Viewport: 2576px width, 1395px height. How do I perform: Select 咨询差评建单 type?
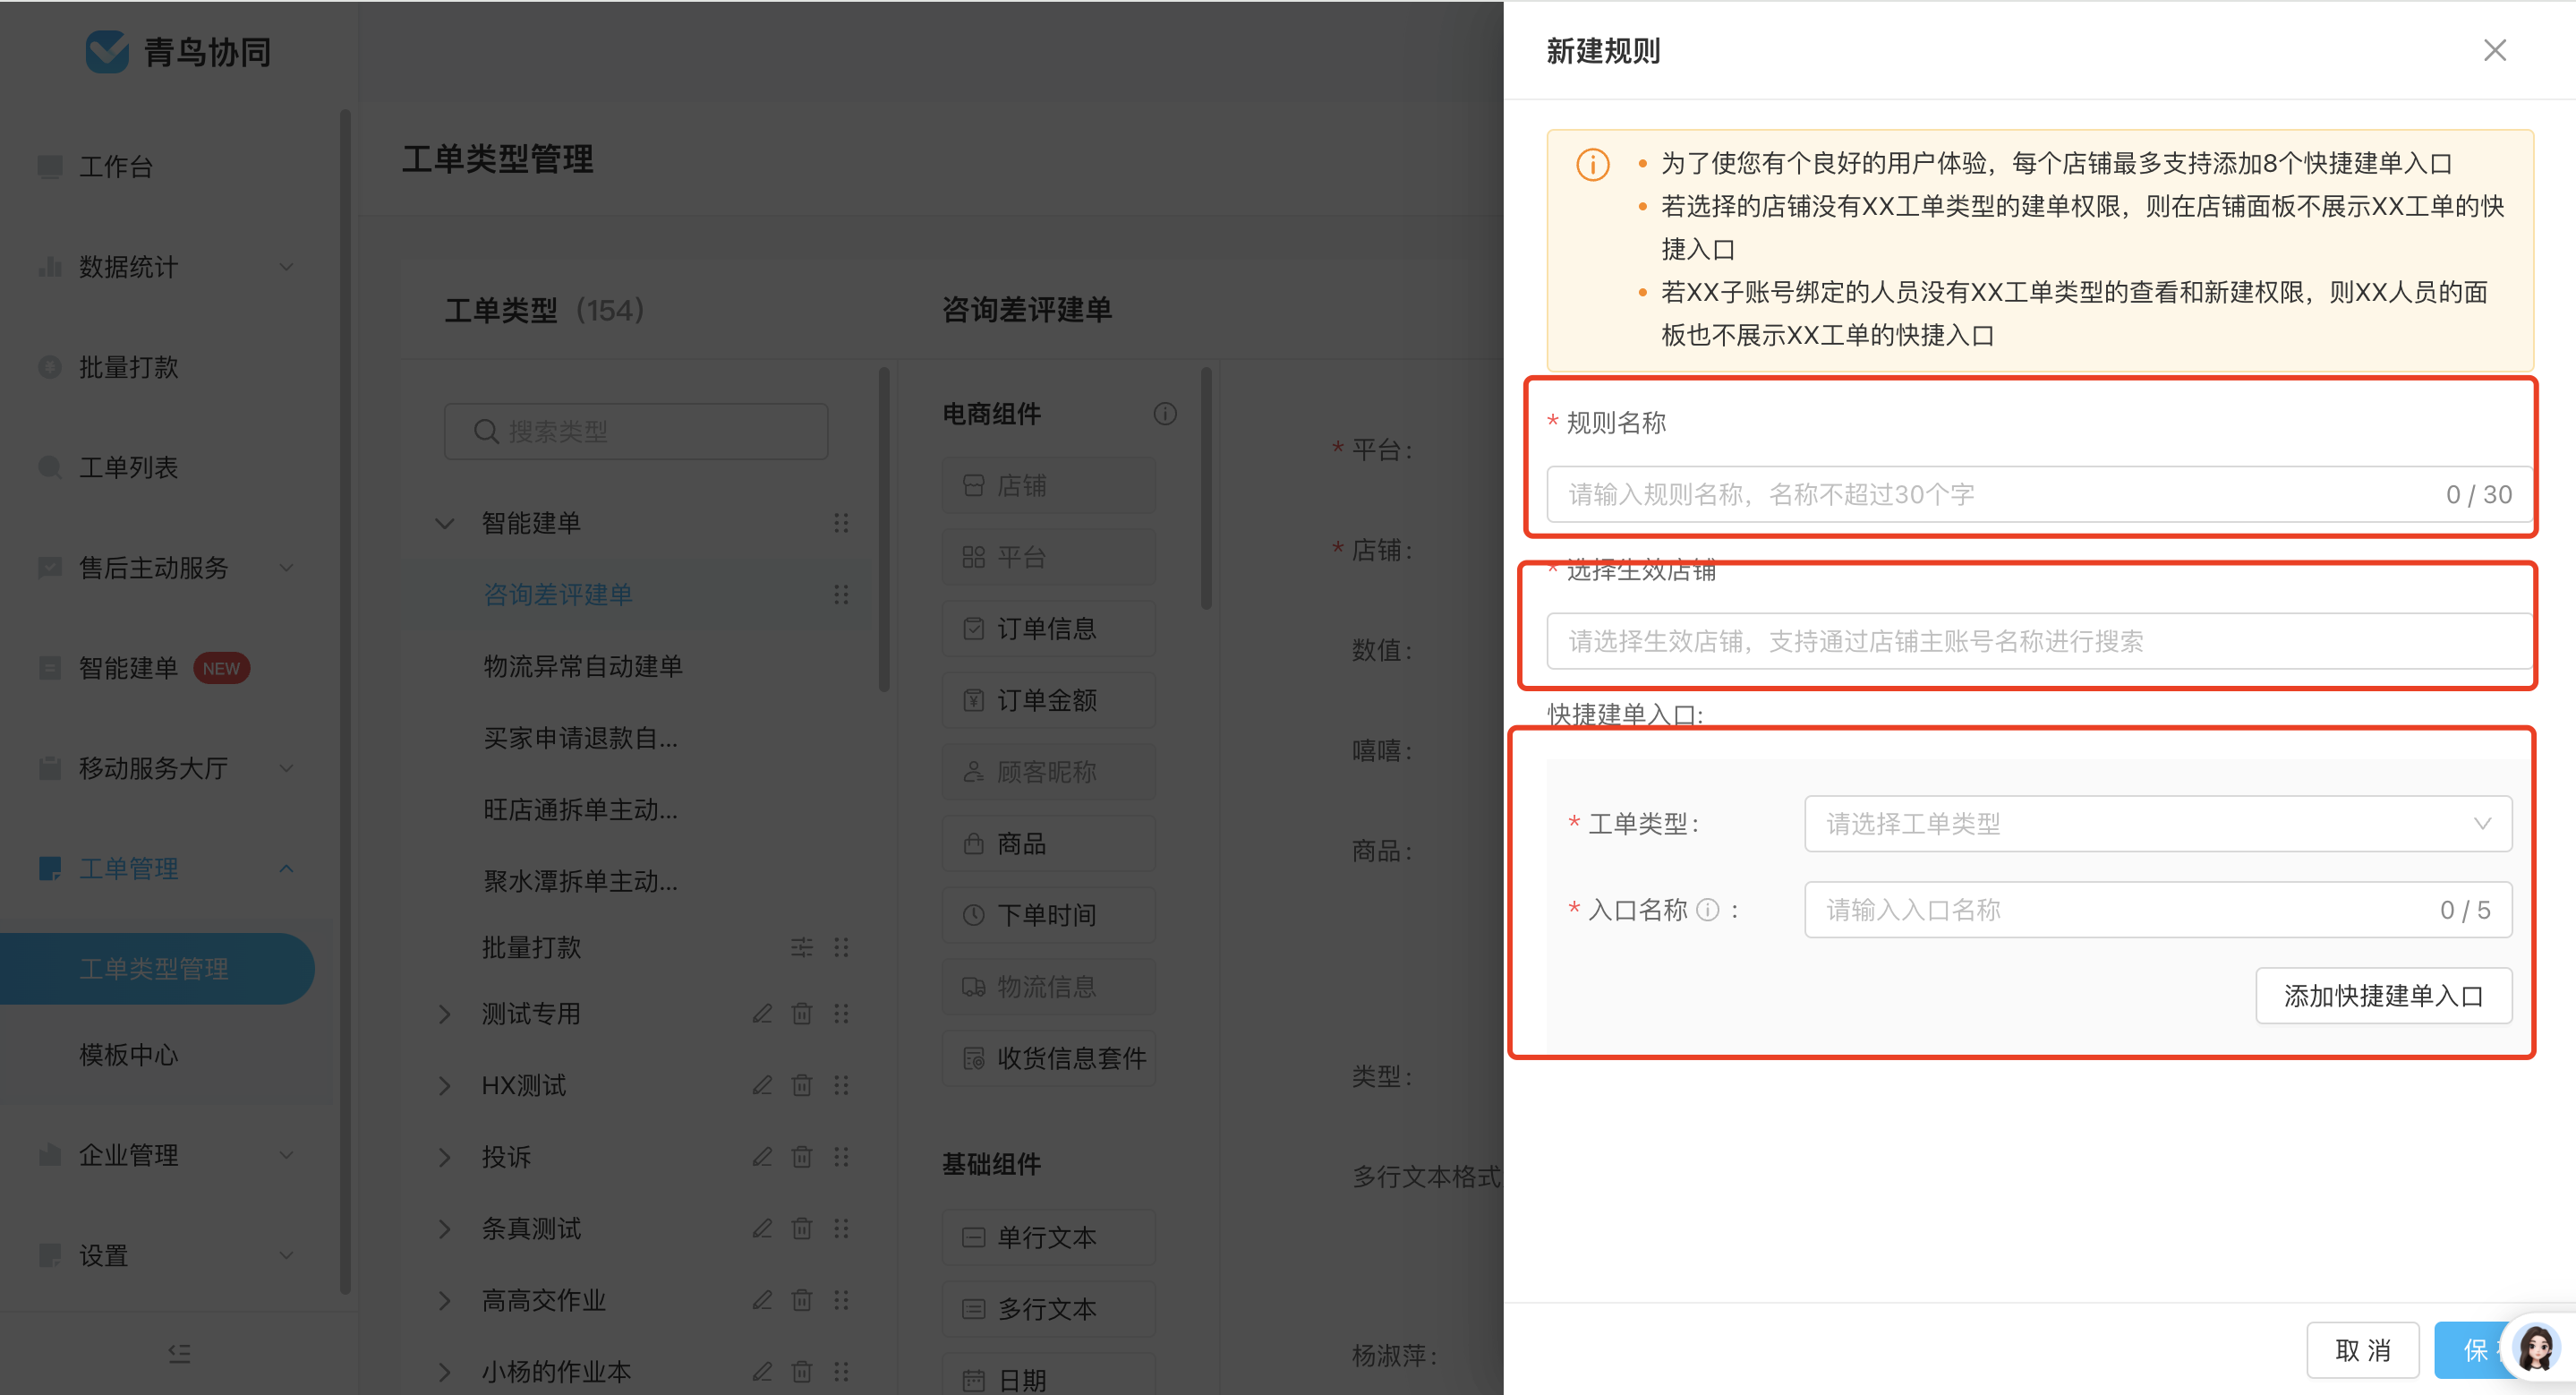(557, 595)
